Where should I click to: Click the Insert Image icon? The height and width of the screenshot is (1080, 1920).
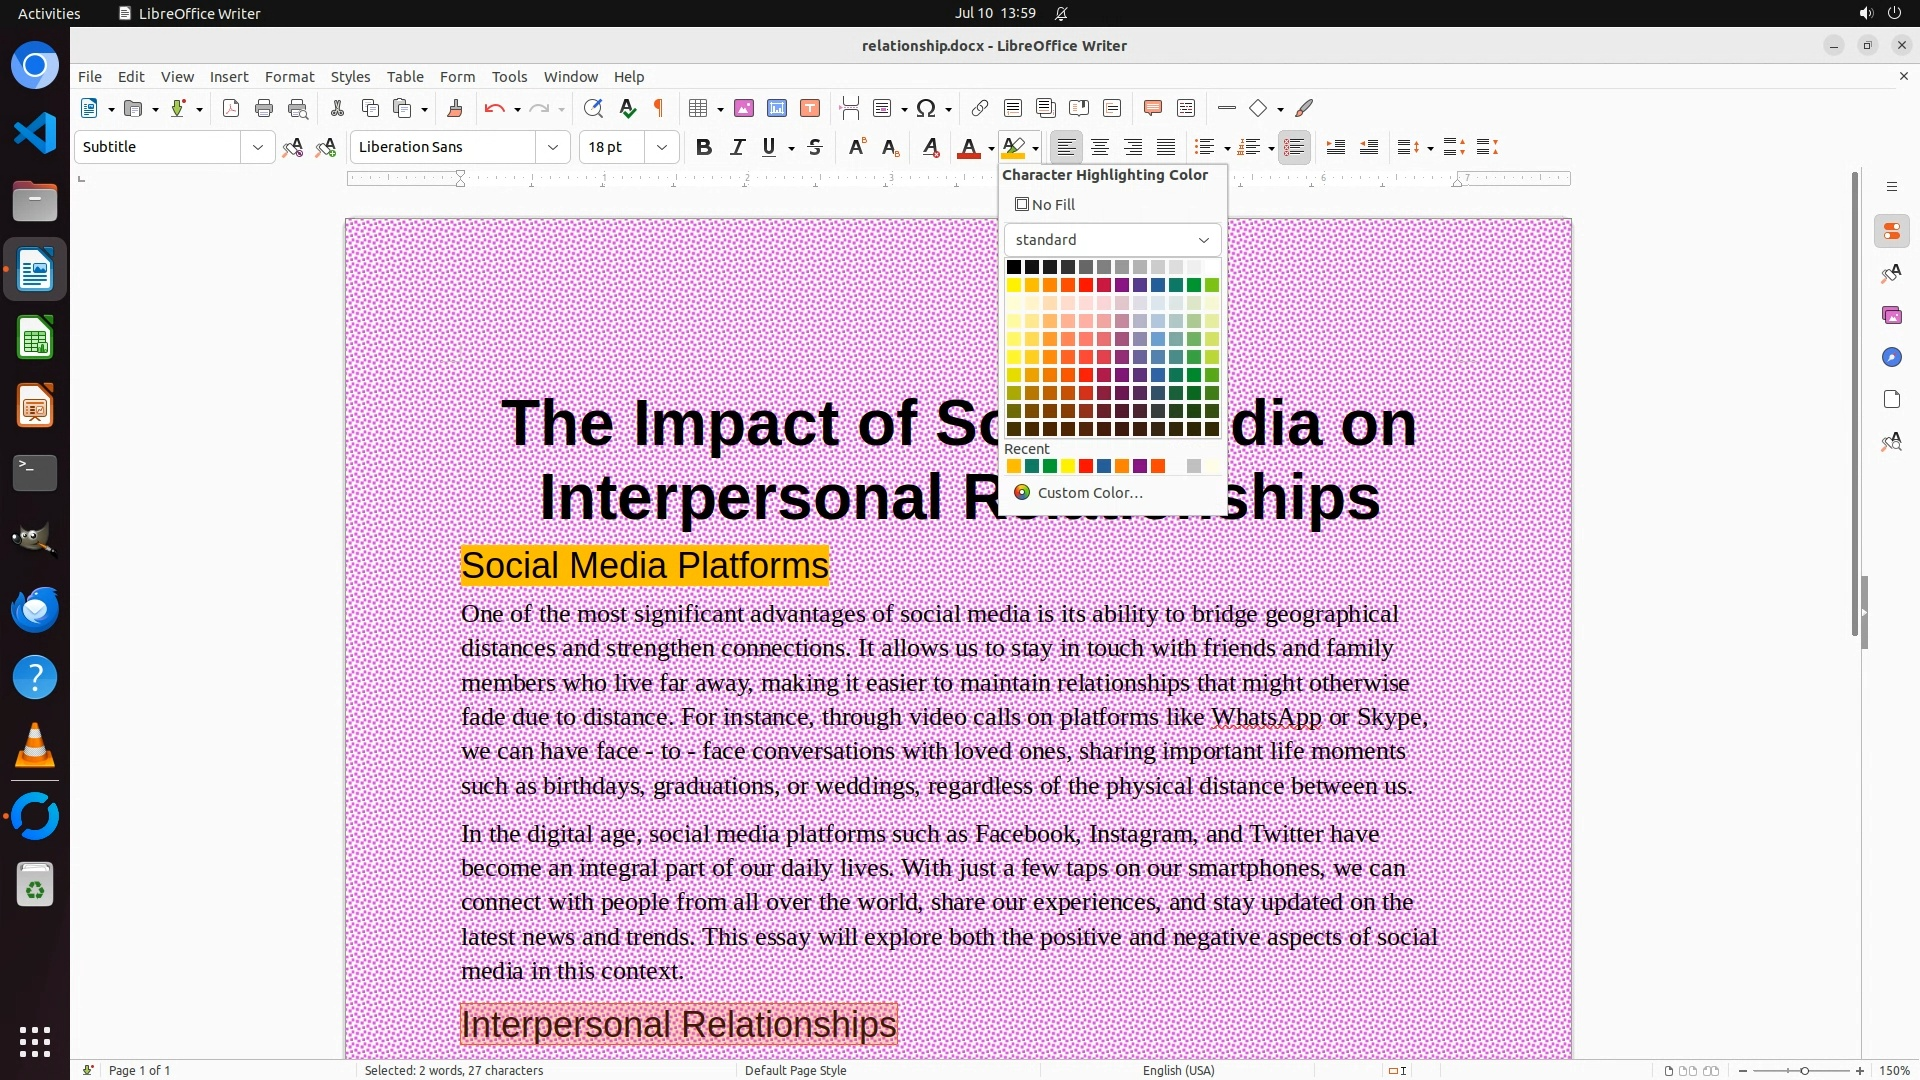click(x=744, y=109)
